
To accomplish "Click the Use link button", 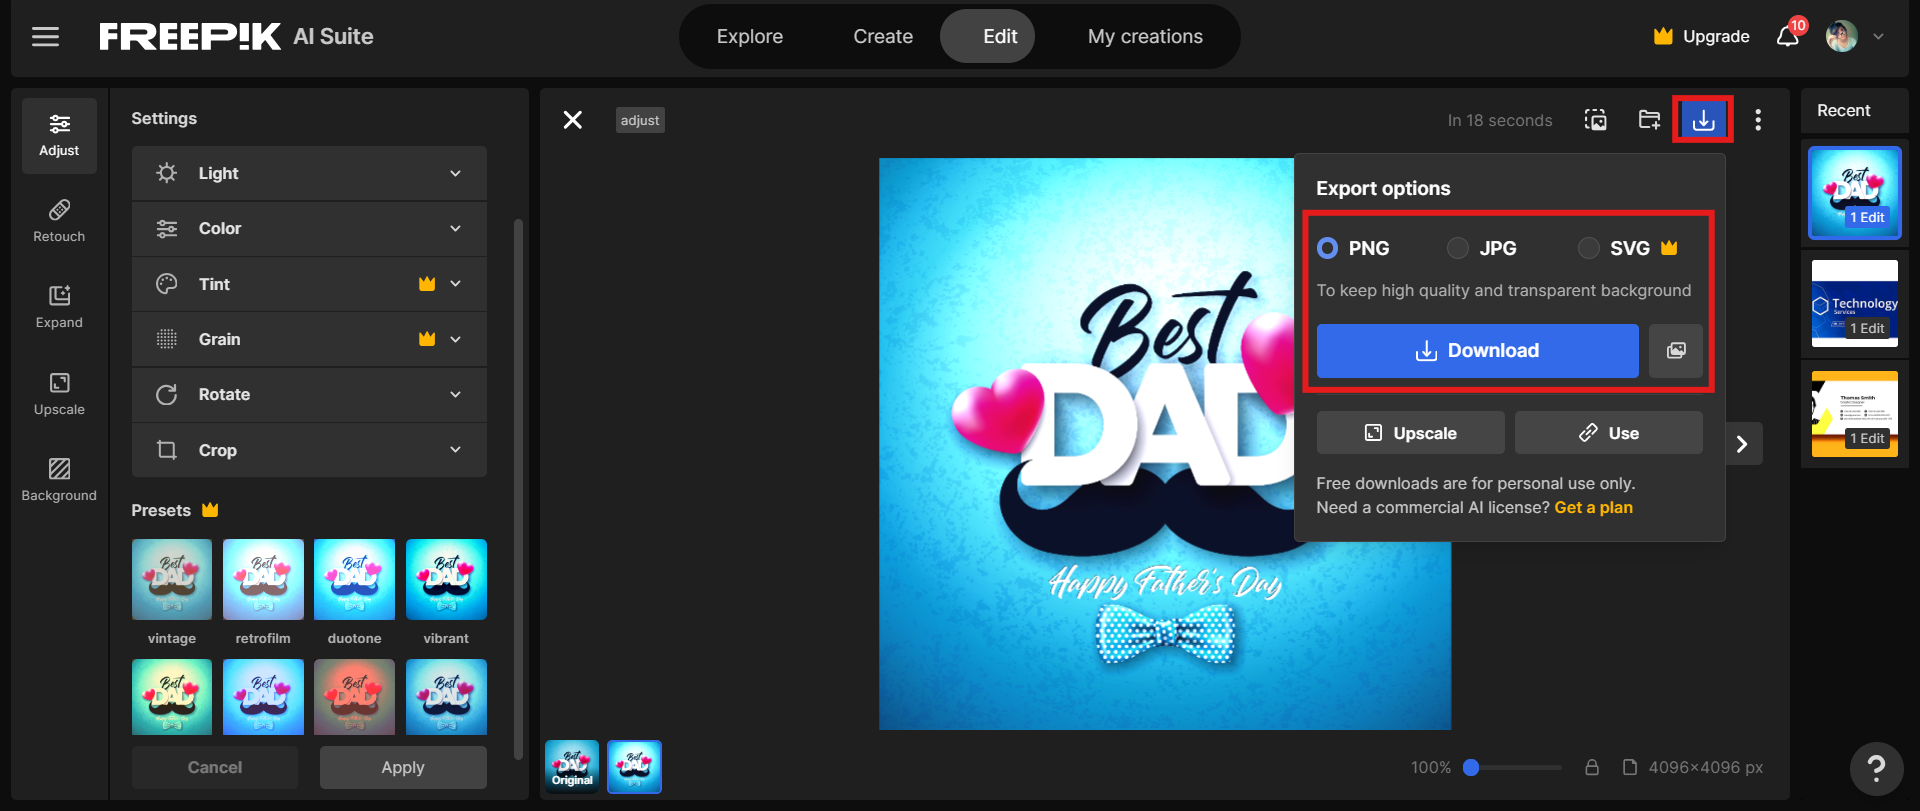I will pos(1608,433).
